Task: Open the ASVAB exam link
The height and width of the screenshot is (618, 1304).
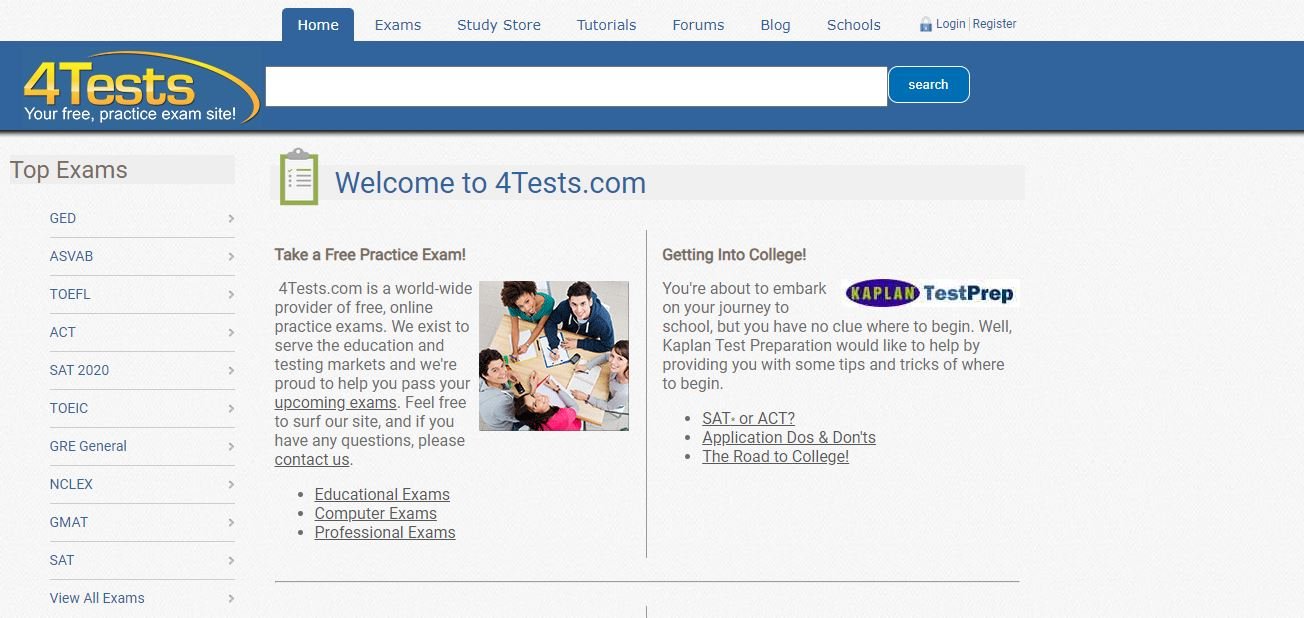Action: point(71,256)
